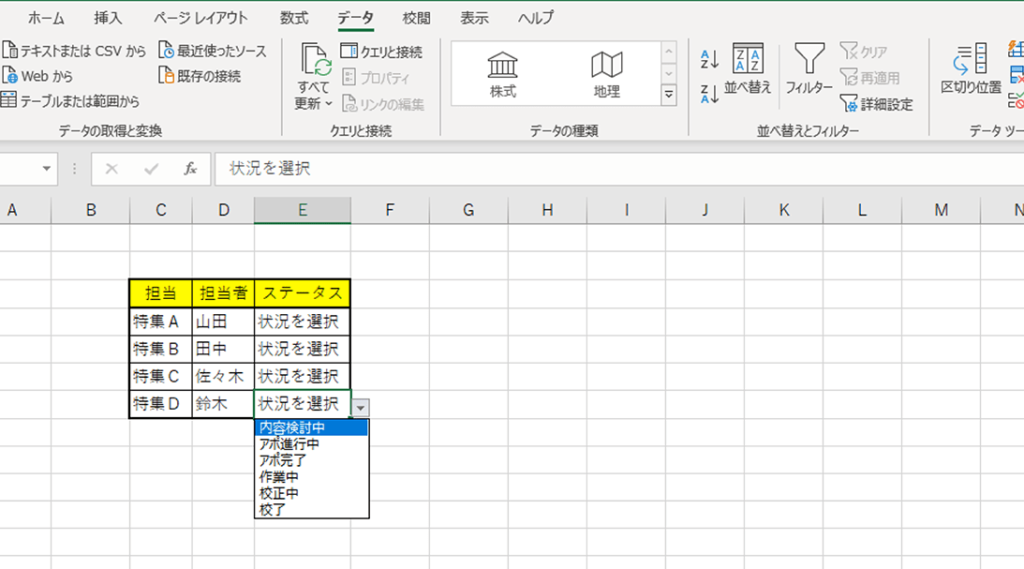Image resolution: width=1024 pixels, height=569 pixels.
Task: Switch to the Formulas tab
Action: click(294, 18)
